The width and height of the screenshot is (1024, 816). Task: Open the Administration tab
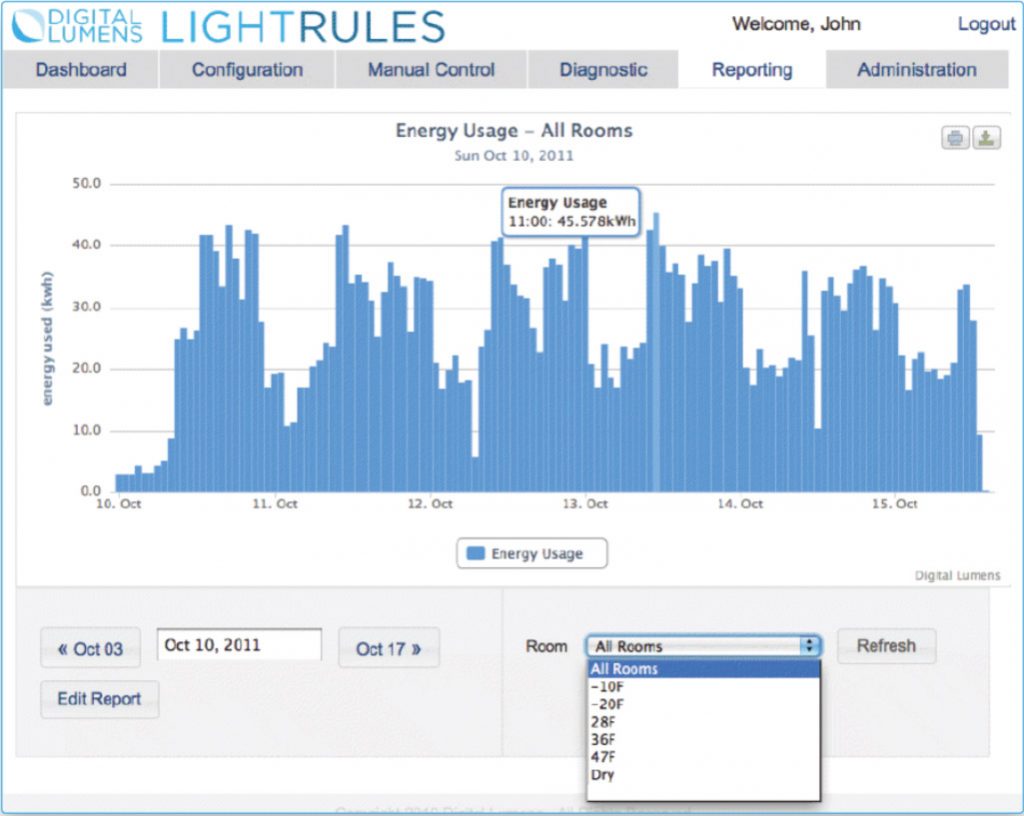[917, 70]
